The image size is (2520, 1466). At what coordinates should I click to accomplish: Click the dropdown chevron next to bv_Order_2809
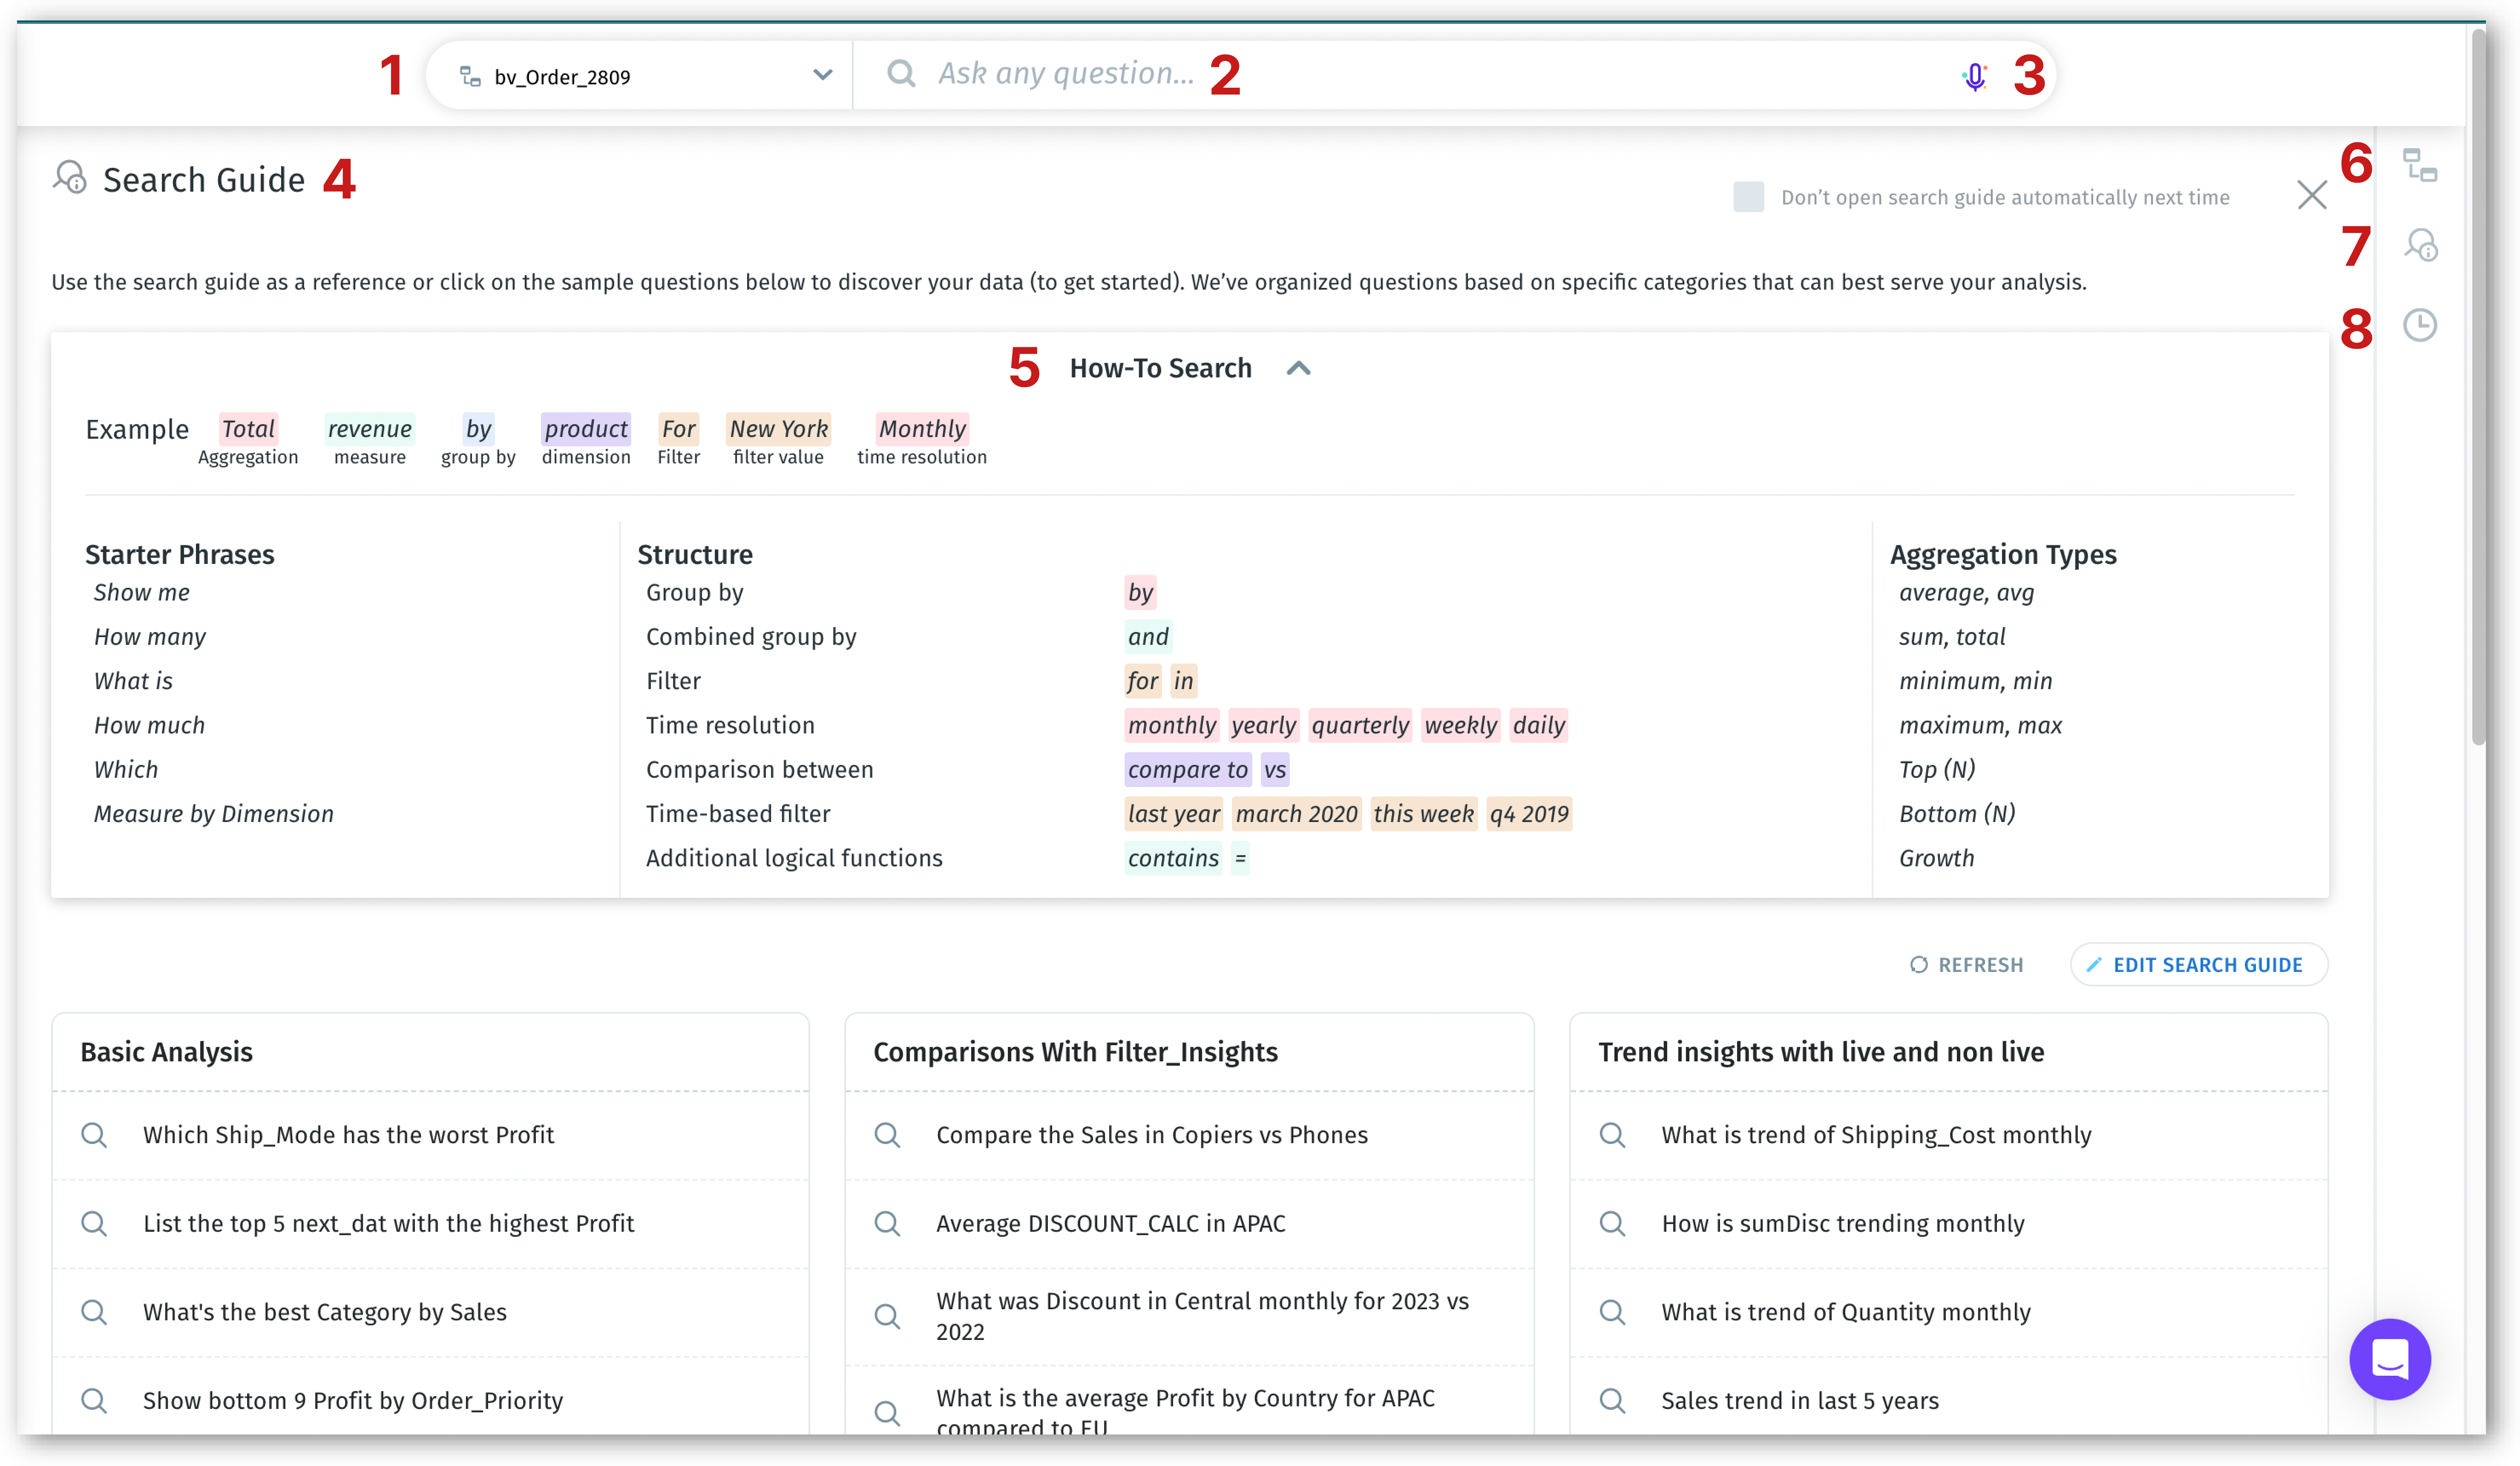[x=822, y=75]
